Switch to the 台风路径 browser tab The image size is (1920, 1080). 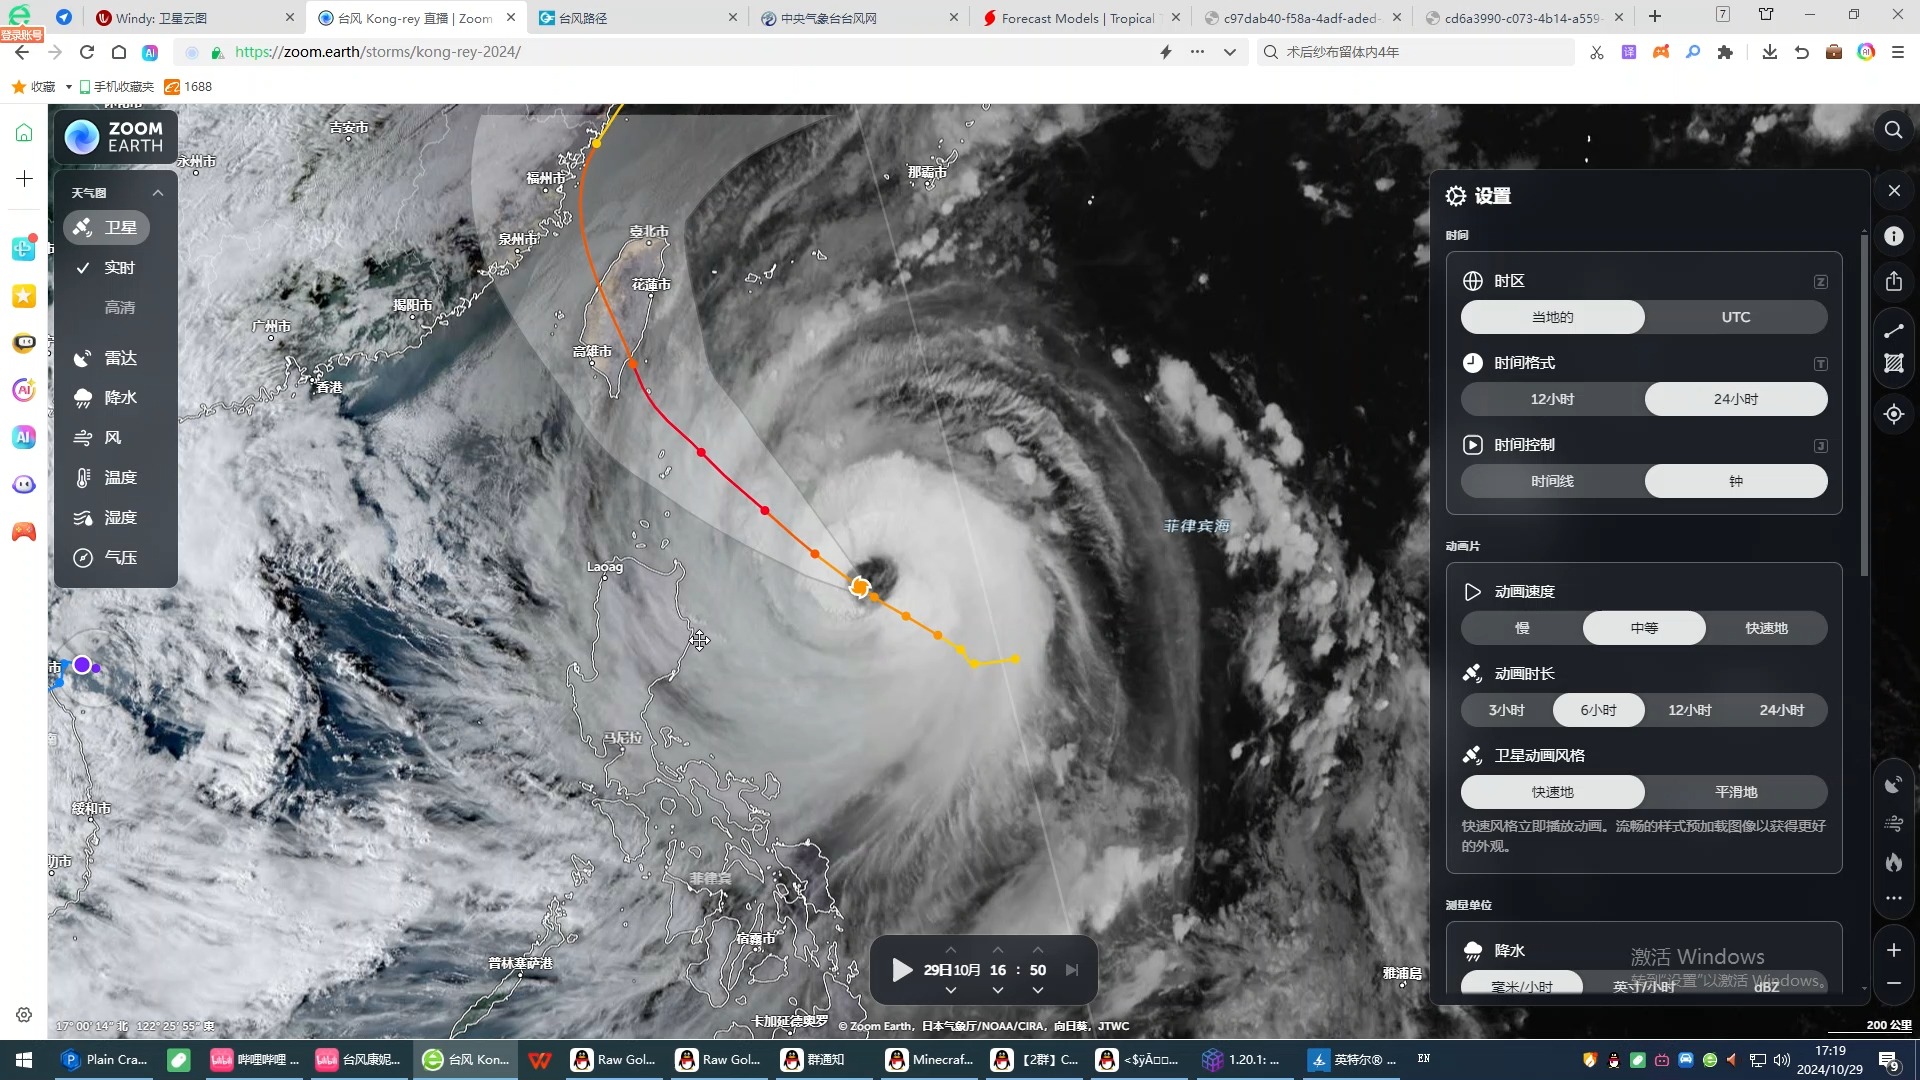[636, 18]
